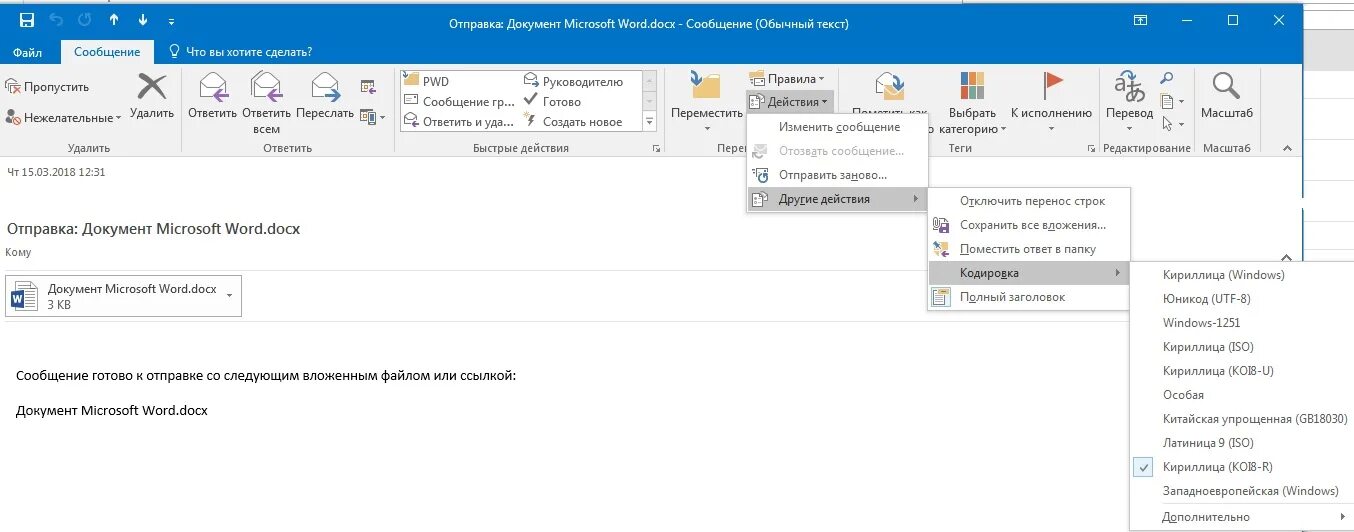Screen dimensions: 1354x532
Task: Click the reply-with-meeting icon
Action: pyautogui.click(x=368, y=87)
